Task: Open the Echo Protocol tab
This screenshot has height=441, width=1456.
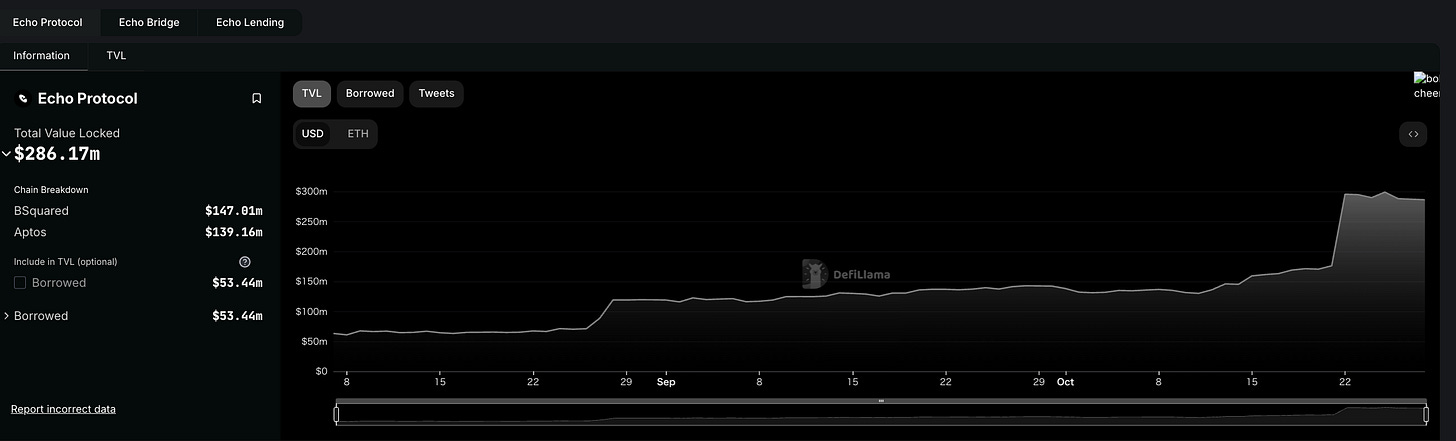Action: pyautogui.click(x=48, y=22)
